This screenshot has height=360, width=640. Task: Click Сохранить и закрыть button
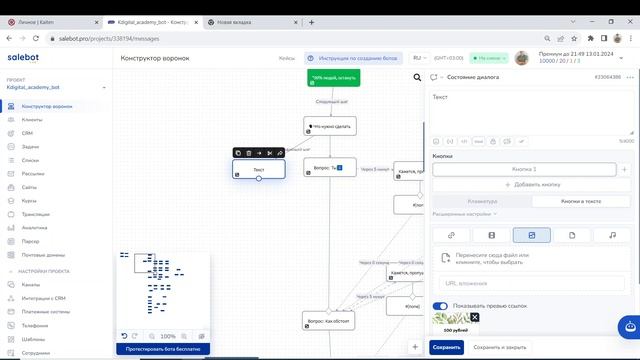click(x=500, y=347)
